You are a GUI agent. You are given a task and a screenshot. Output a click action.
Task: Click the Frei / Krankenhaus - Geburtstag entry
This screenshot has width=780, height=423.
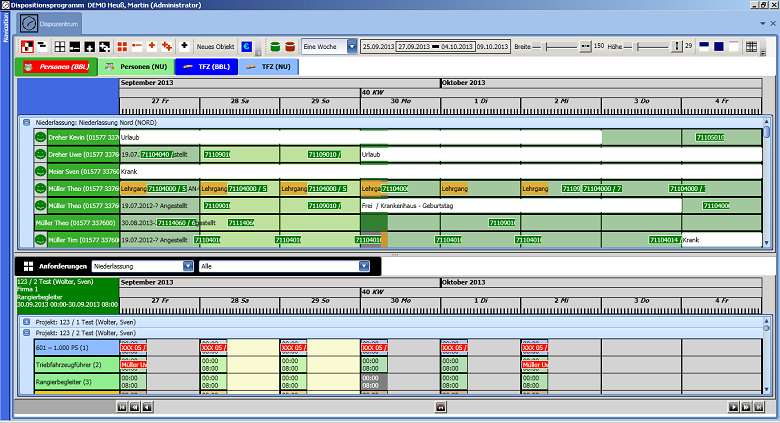coord(521,206)
